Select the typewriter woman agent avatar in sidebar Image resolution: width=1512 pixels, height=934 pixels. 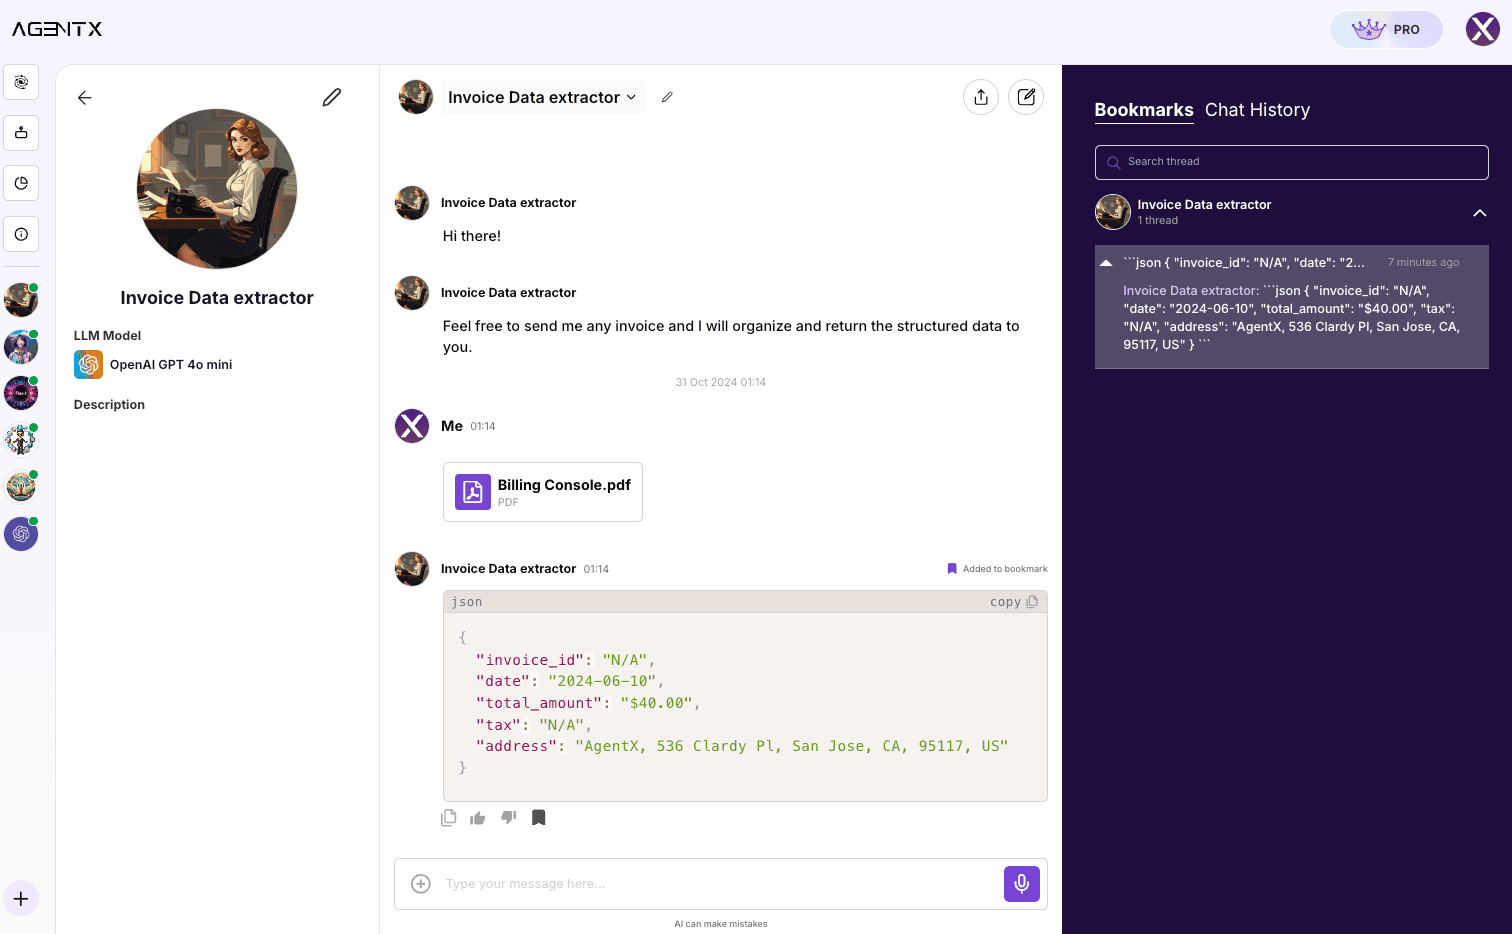tap(21, 300)
